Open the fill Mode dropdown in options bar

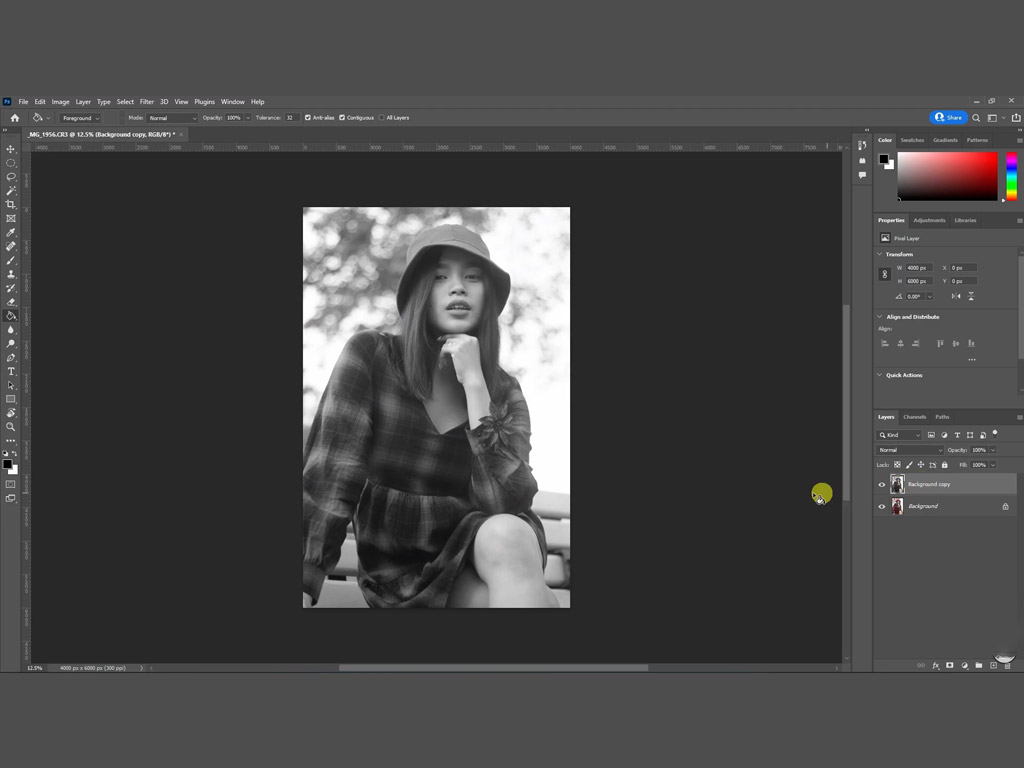[172, 118]
